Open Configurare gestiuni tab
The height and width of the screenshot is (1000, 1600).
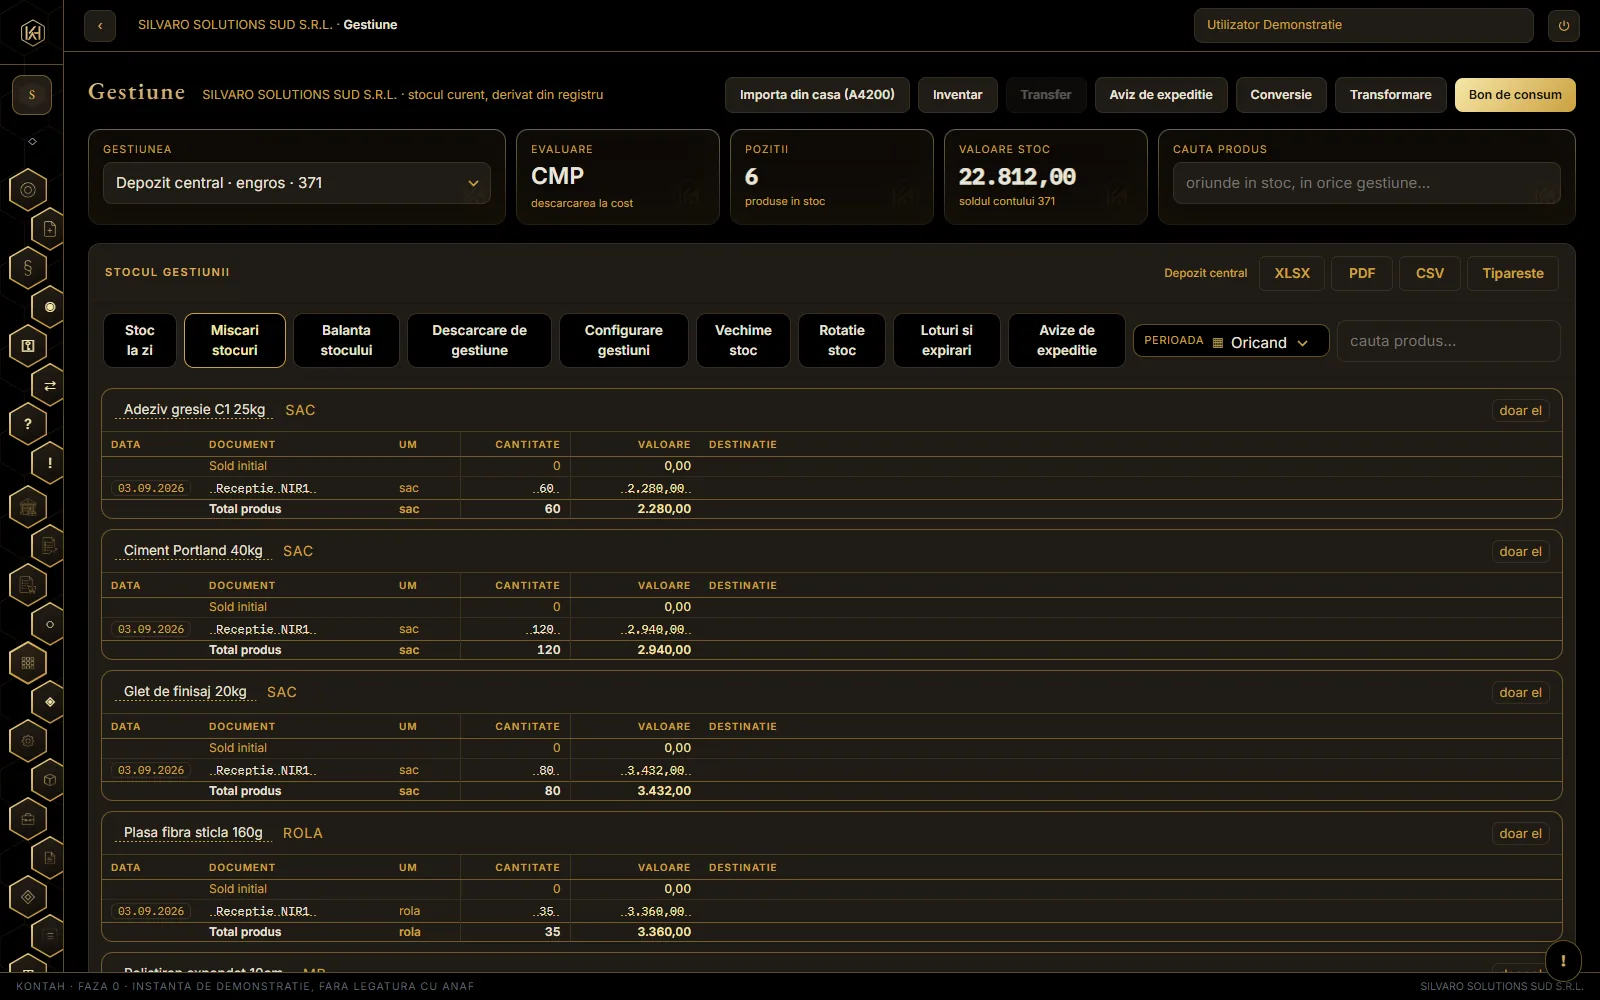624,341
